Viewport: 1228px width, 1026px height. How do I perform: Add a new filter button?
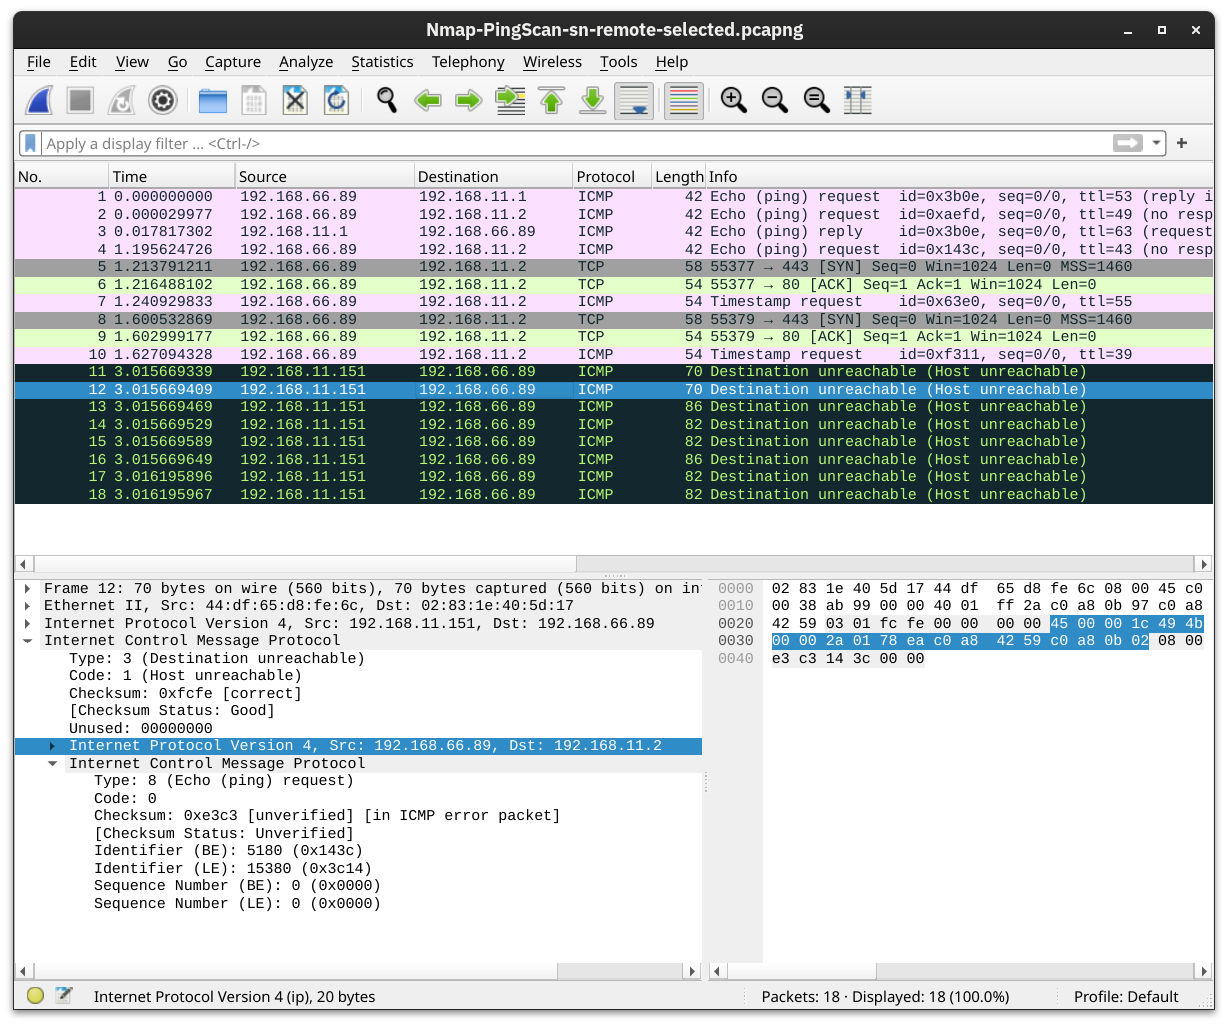[1181, 143]
